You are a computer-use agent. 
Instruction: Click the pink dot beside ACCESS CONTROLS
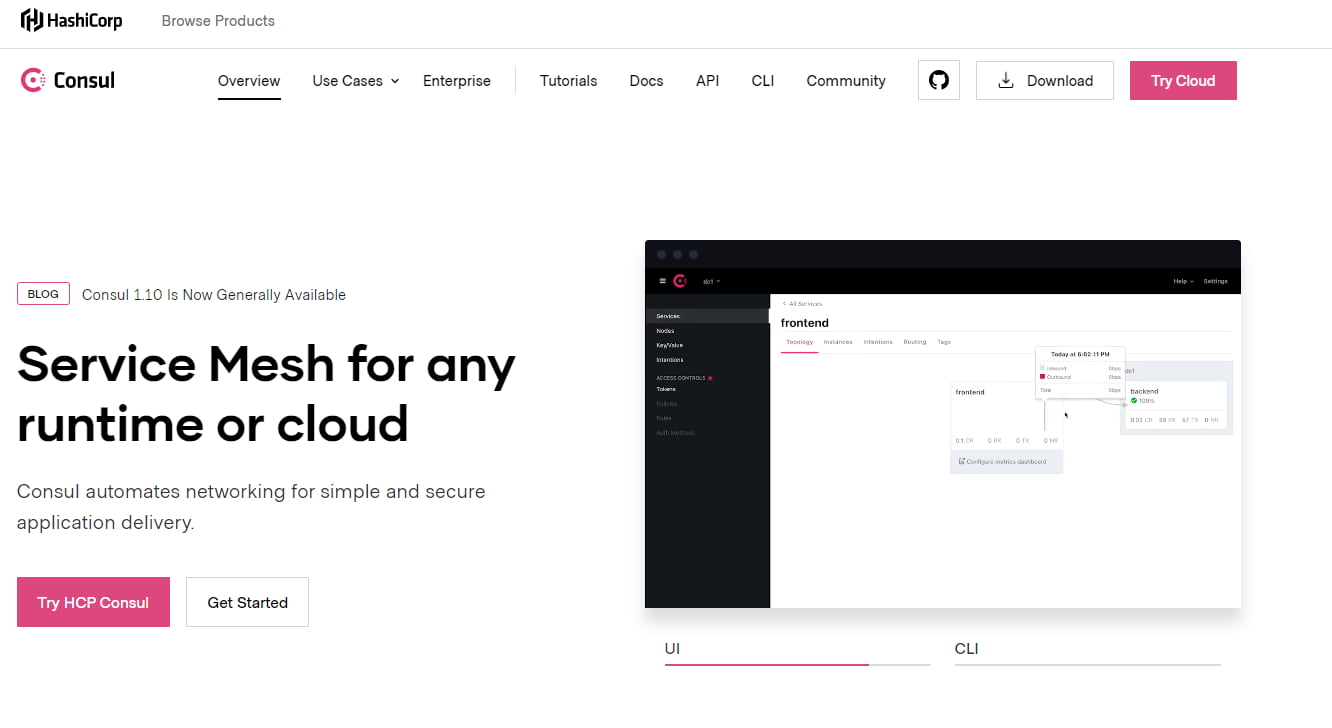pyautogui.click(x=710, y=378)
